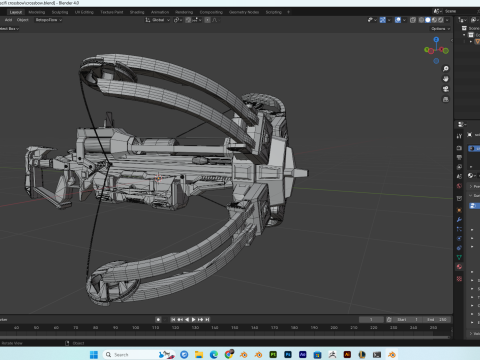
Task: Open the Render properties tab
Action: (x=459, y=148)
